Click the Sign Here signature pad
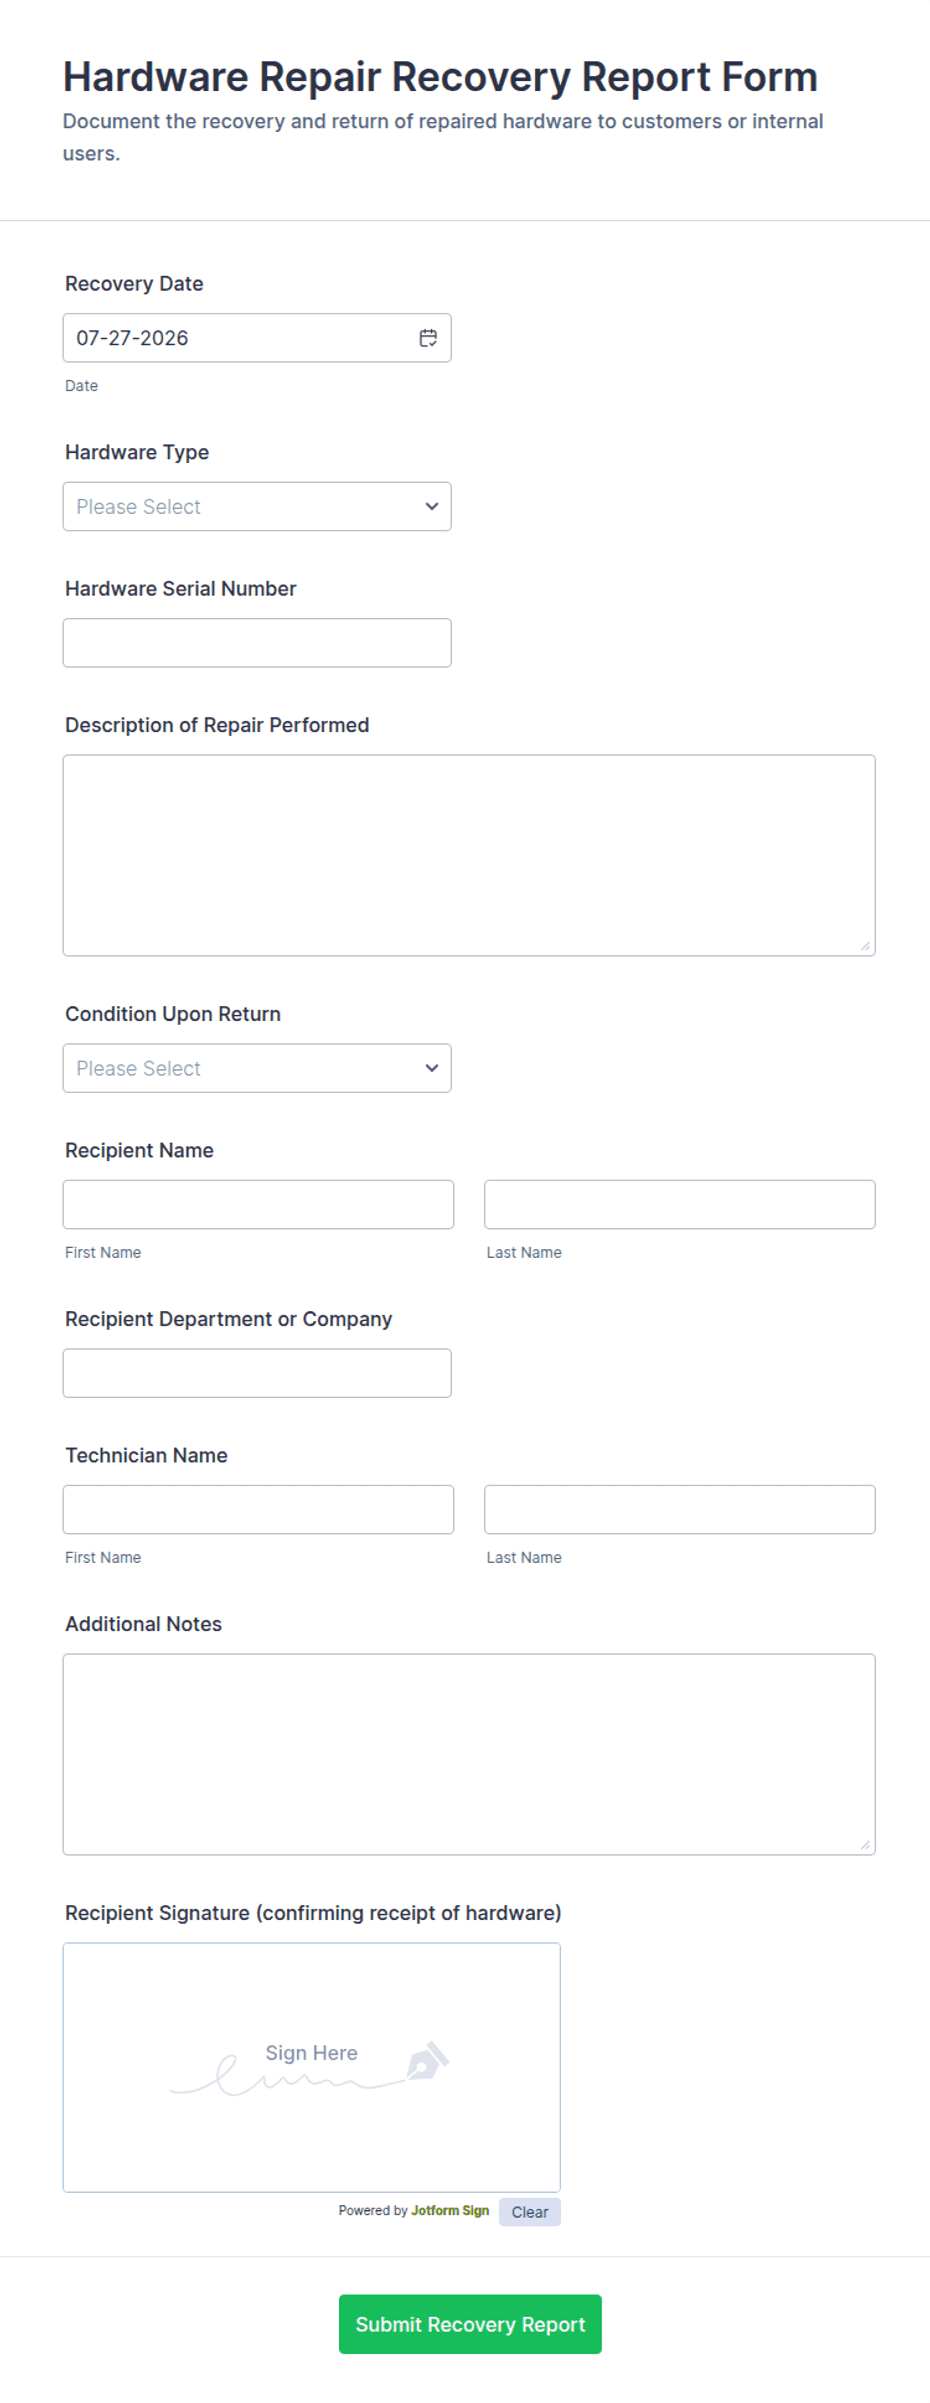930x2403 pixels. point(312,2067)
